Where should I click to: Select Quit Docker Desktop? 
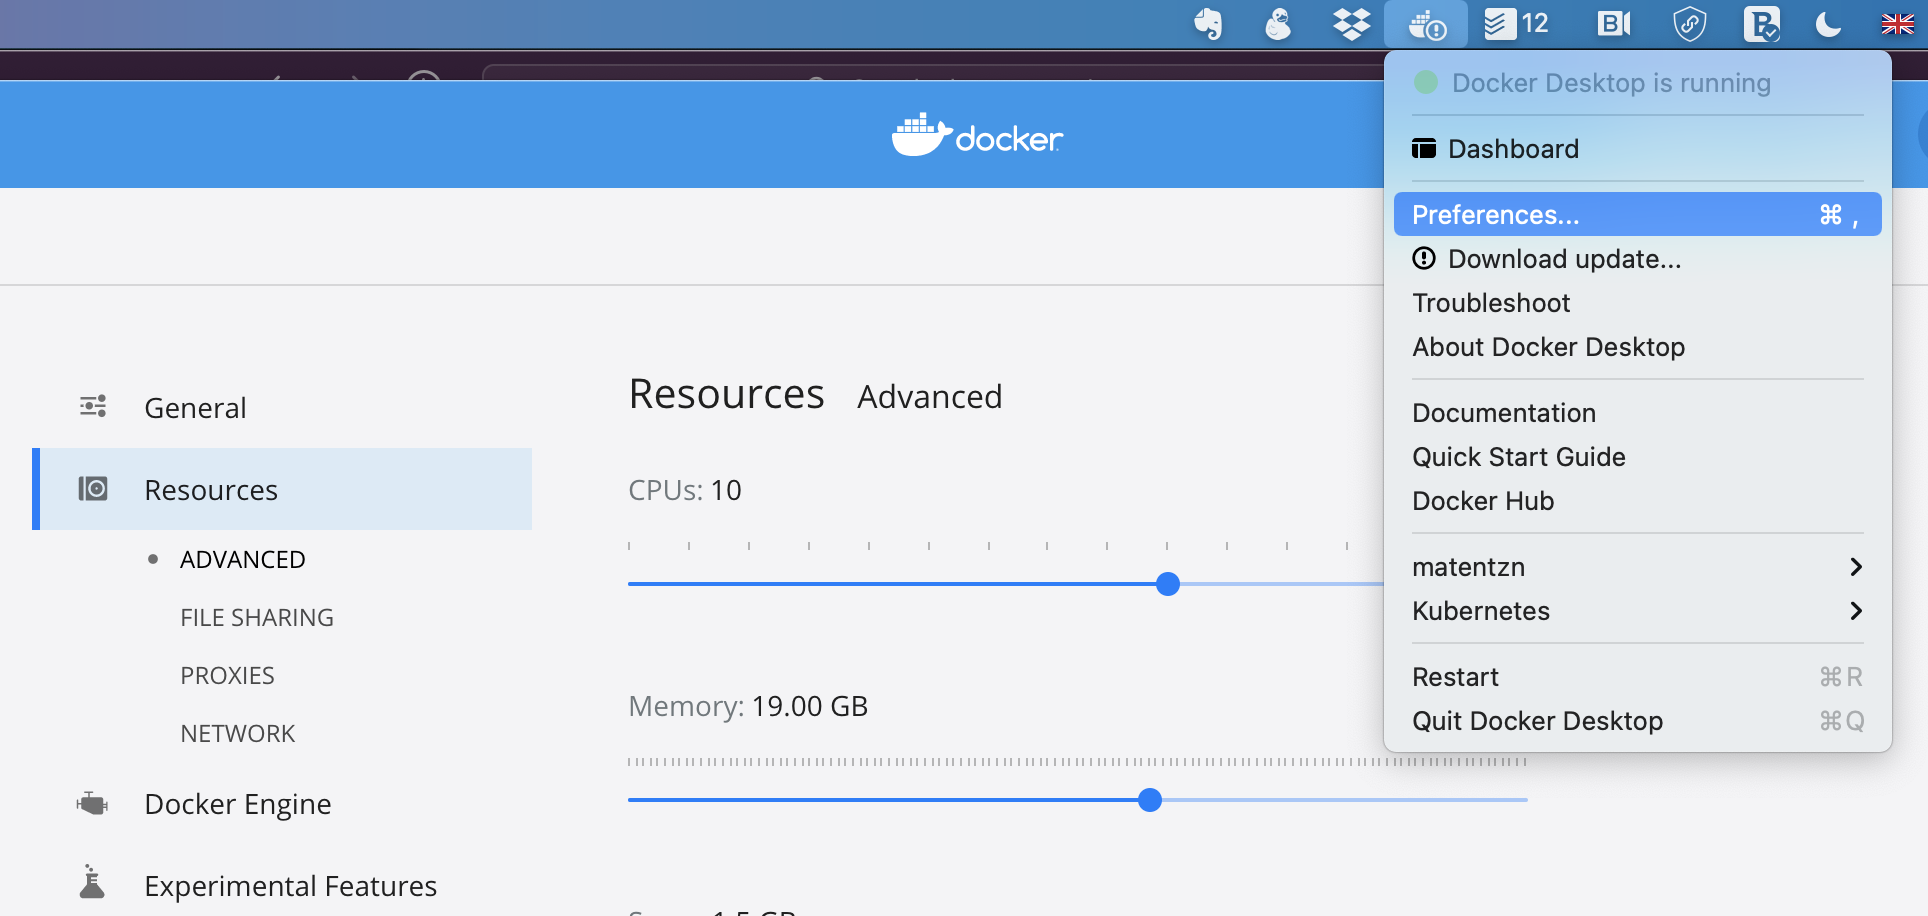point(1637,721)
